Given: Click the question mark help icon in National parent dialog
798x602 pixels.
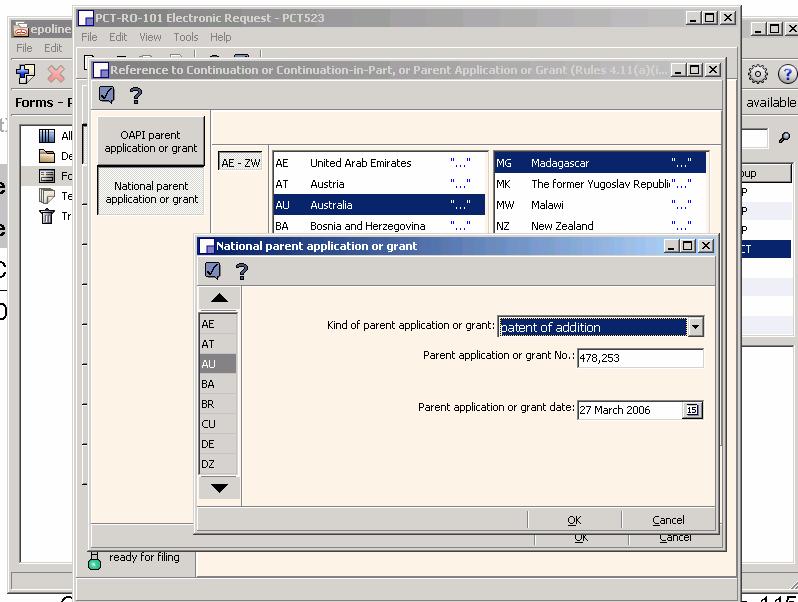Looking at the screenshot, I should (x=242, y=271).
